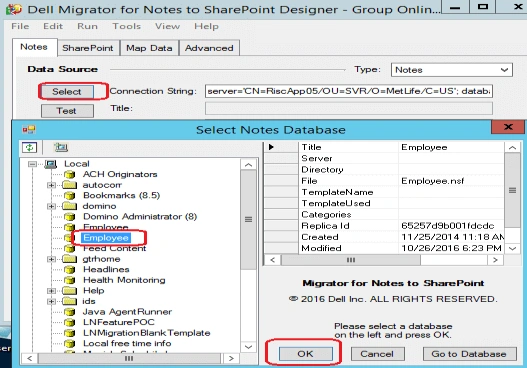Viewport: 527px width, 368px height.
Task: Click the Dell Migrator application title bar icon
Action: [14, 9]
